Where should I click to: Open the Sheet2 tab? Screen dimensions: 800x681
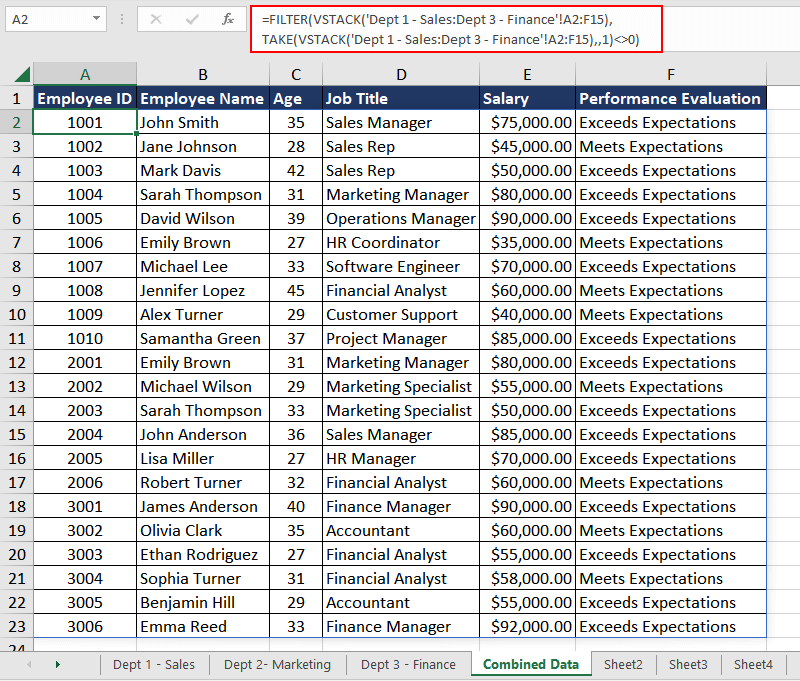pos(623,664)
